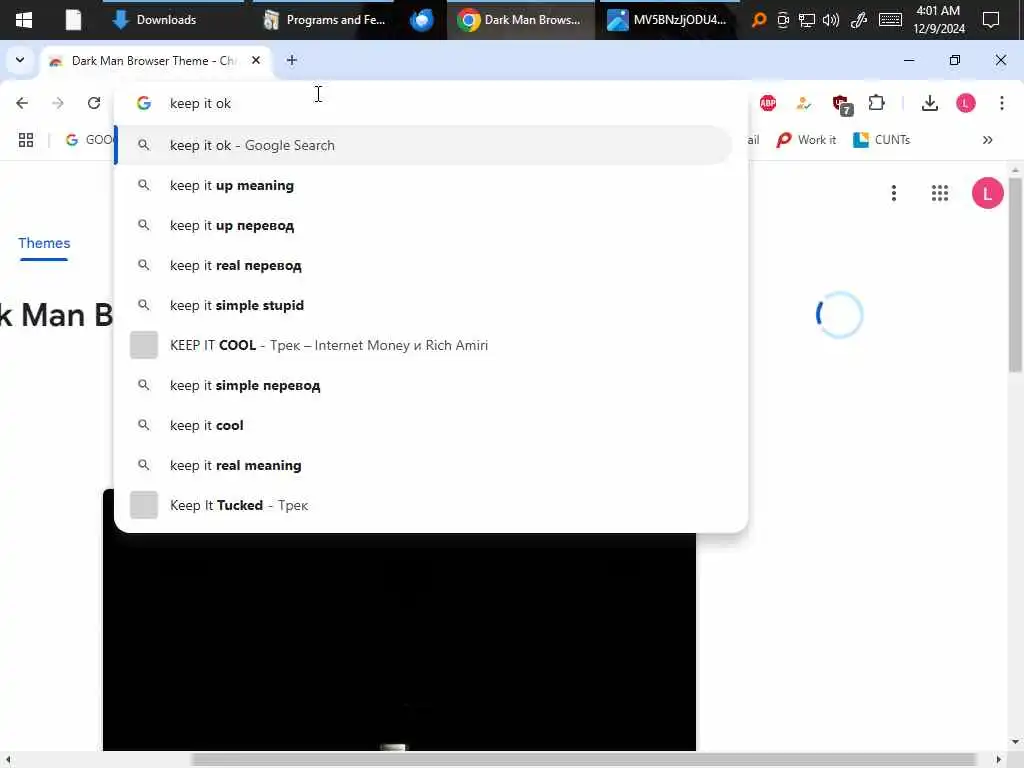
Task: Click the orange search tray icon
Action: point(759,20)
